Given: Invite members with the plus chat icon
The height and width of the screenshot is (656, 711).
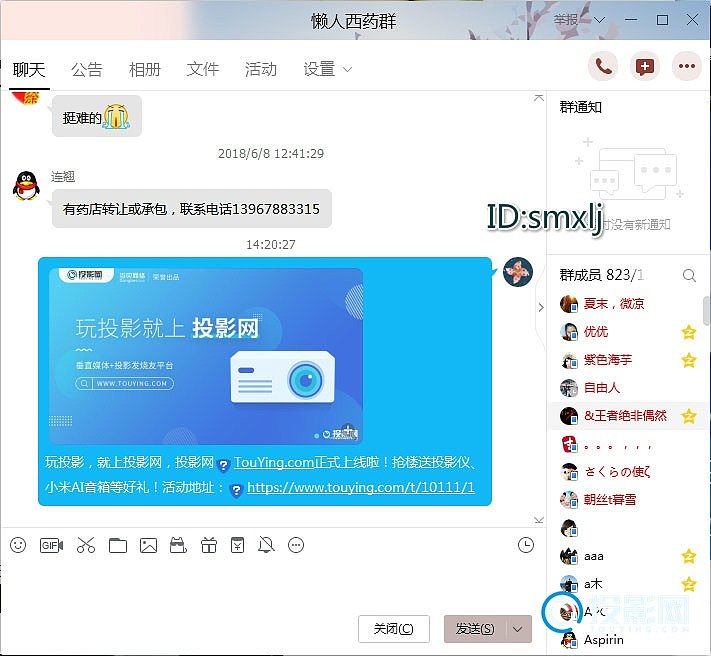Looking at the screenshot, I should [645, 67].
